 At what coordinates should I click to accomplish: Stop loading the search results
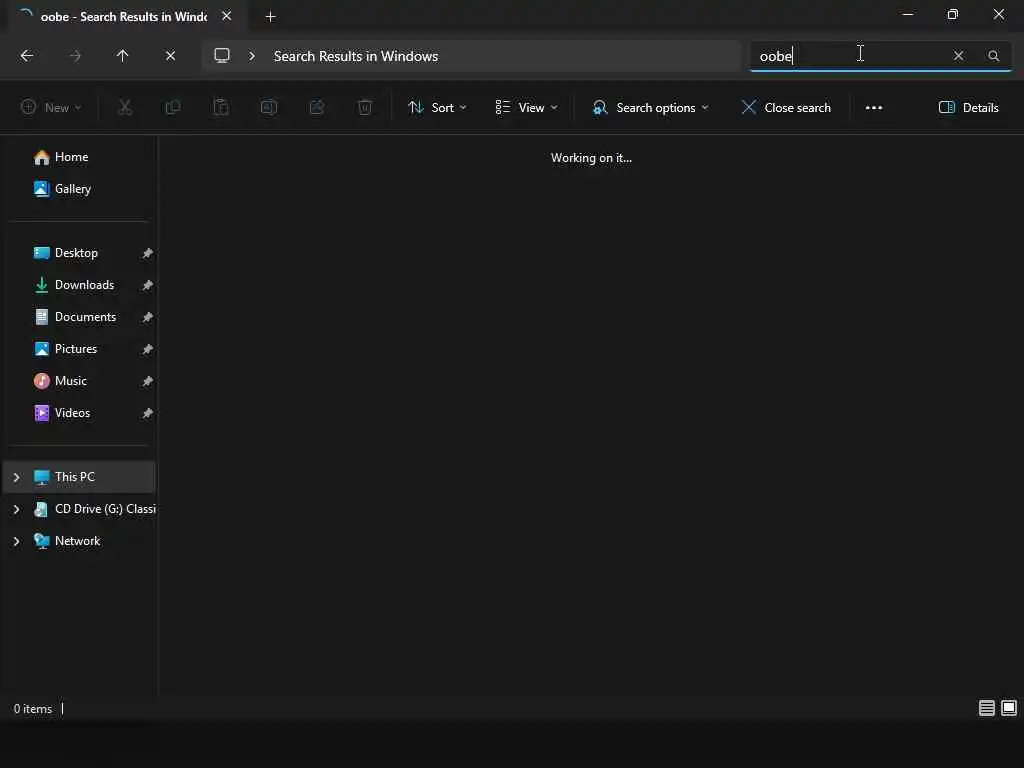(170, 56)
